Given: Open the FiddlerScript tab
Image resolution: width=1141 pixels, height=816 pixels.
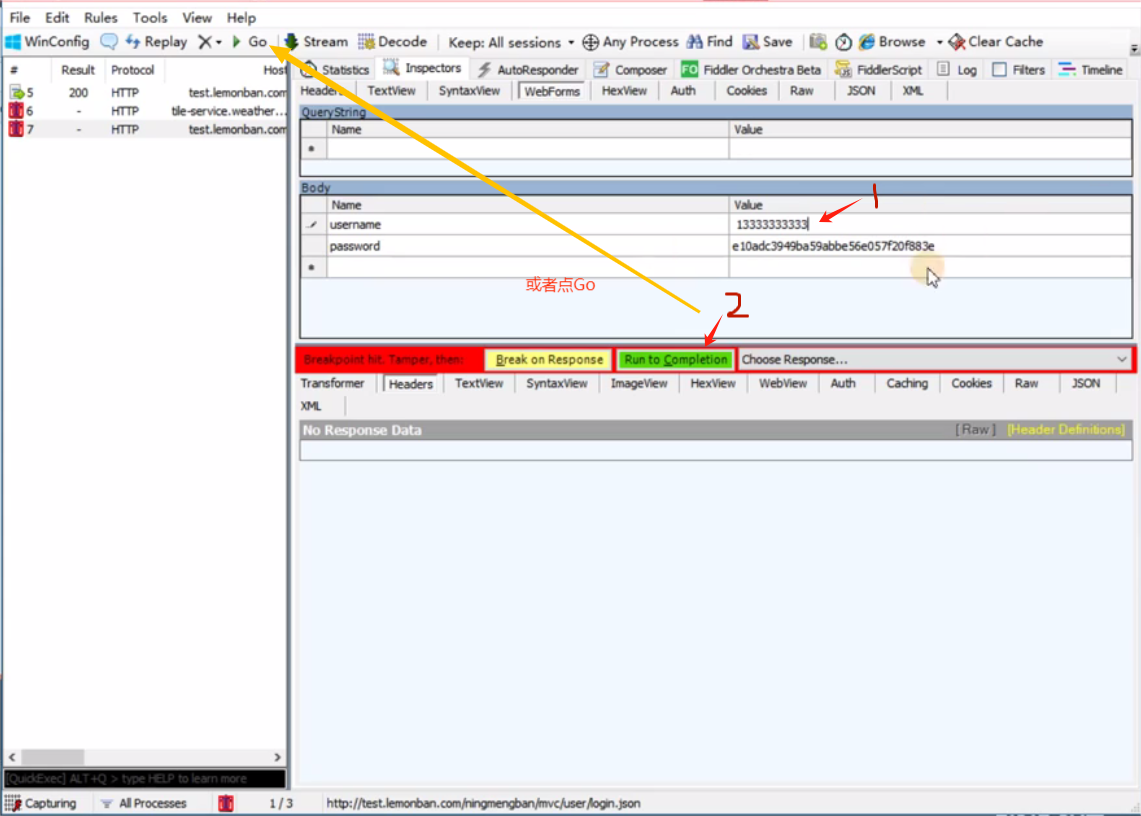Looking at the screenshot, I should pos(879,69).
